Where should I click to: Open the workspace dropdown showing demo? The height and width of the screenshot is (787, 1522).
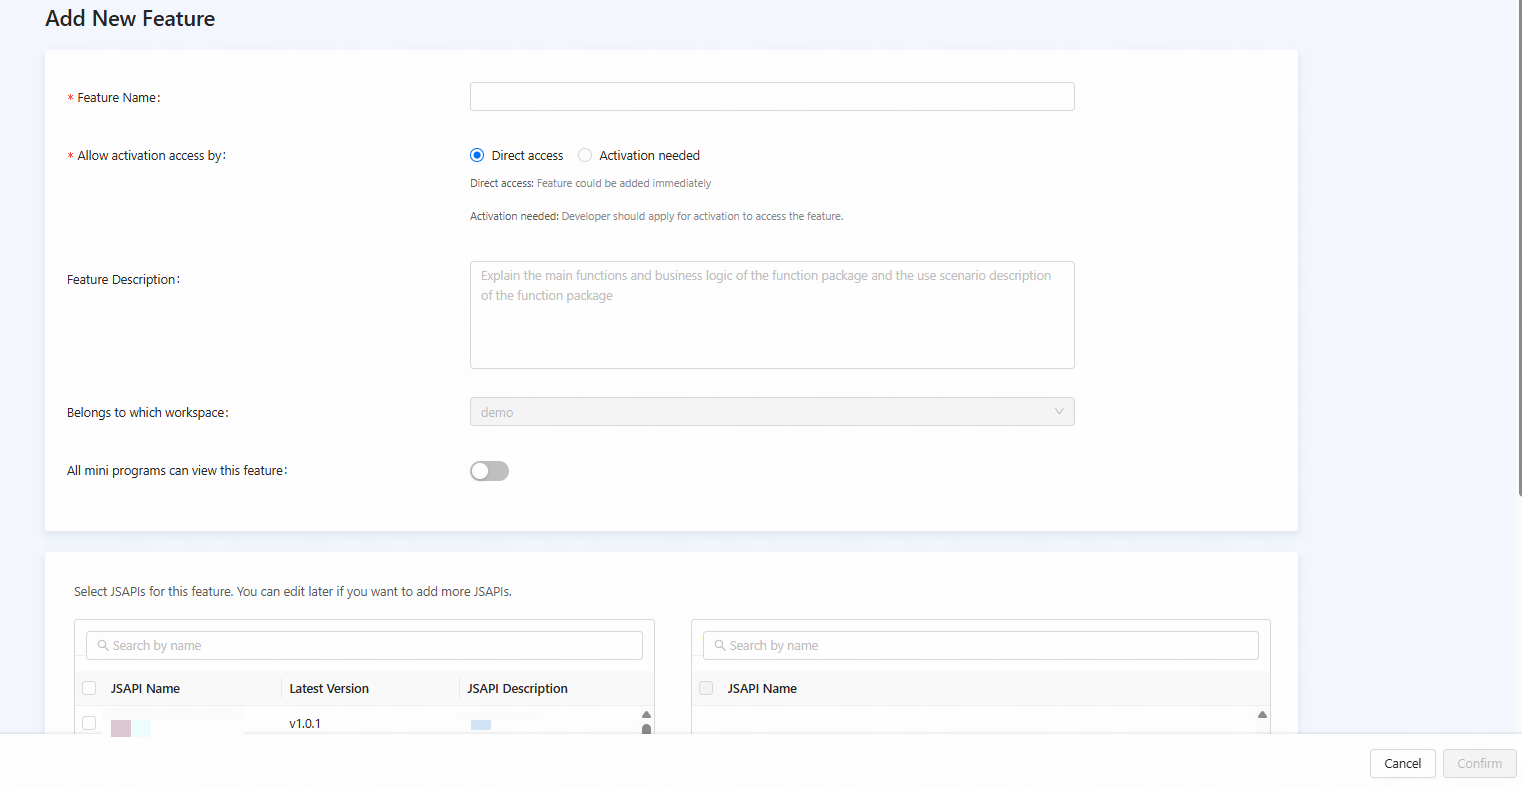(760, 412)
